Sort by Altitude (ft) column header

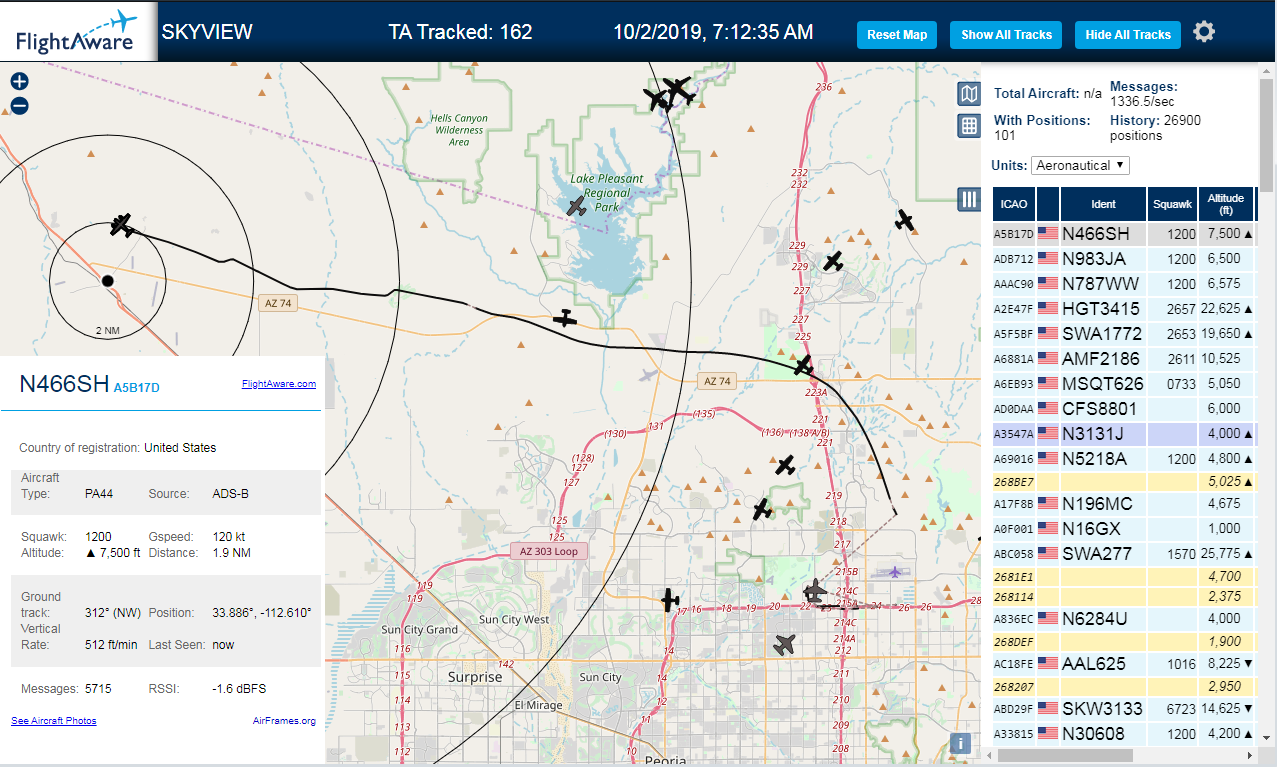[1226, 204]
